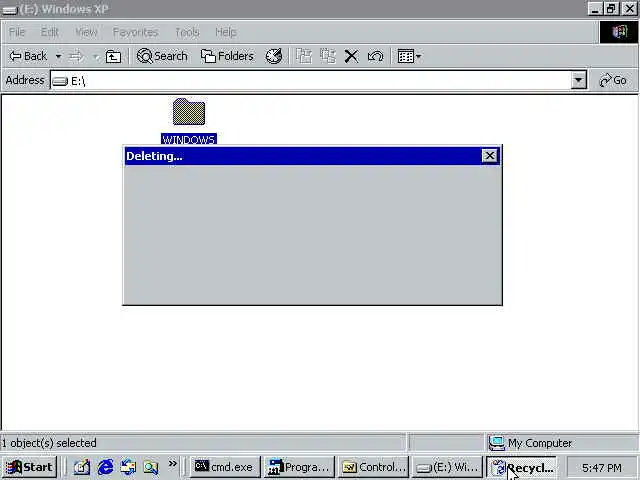Open the Tools menu

(187, 32)
